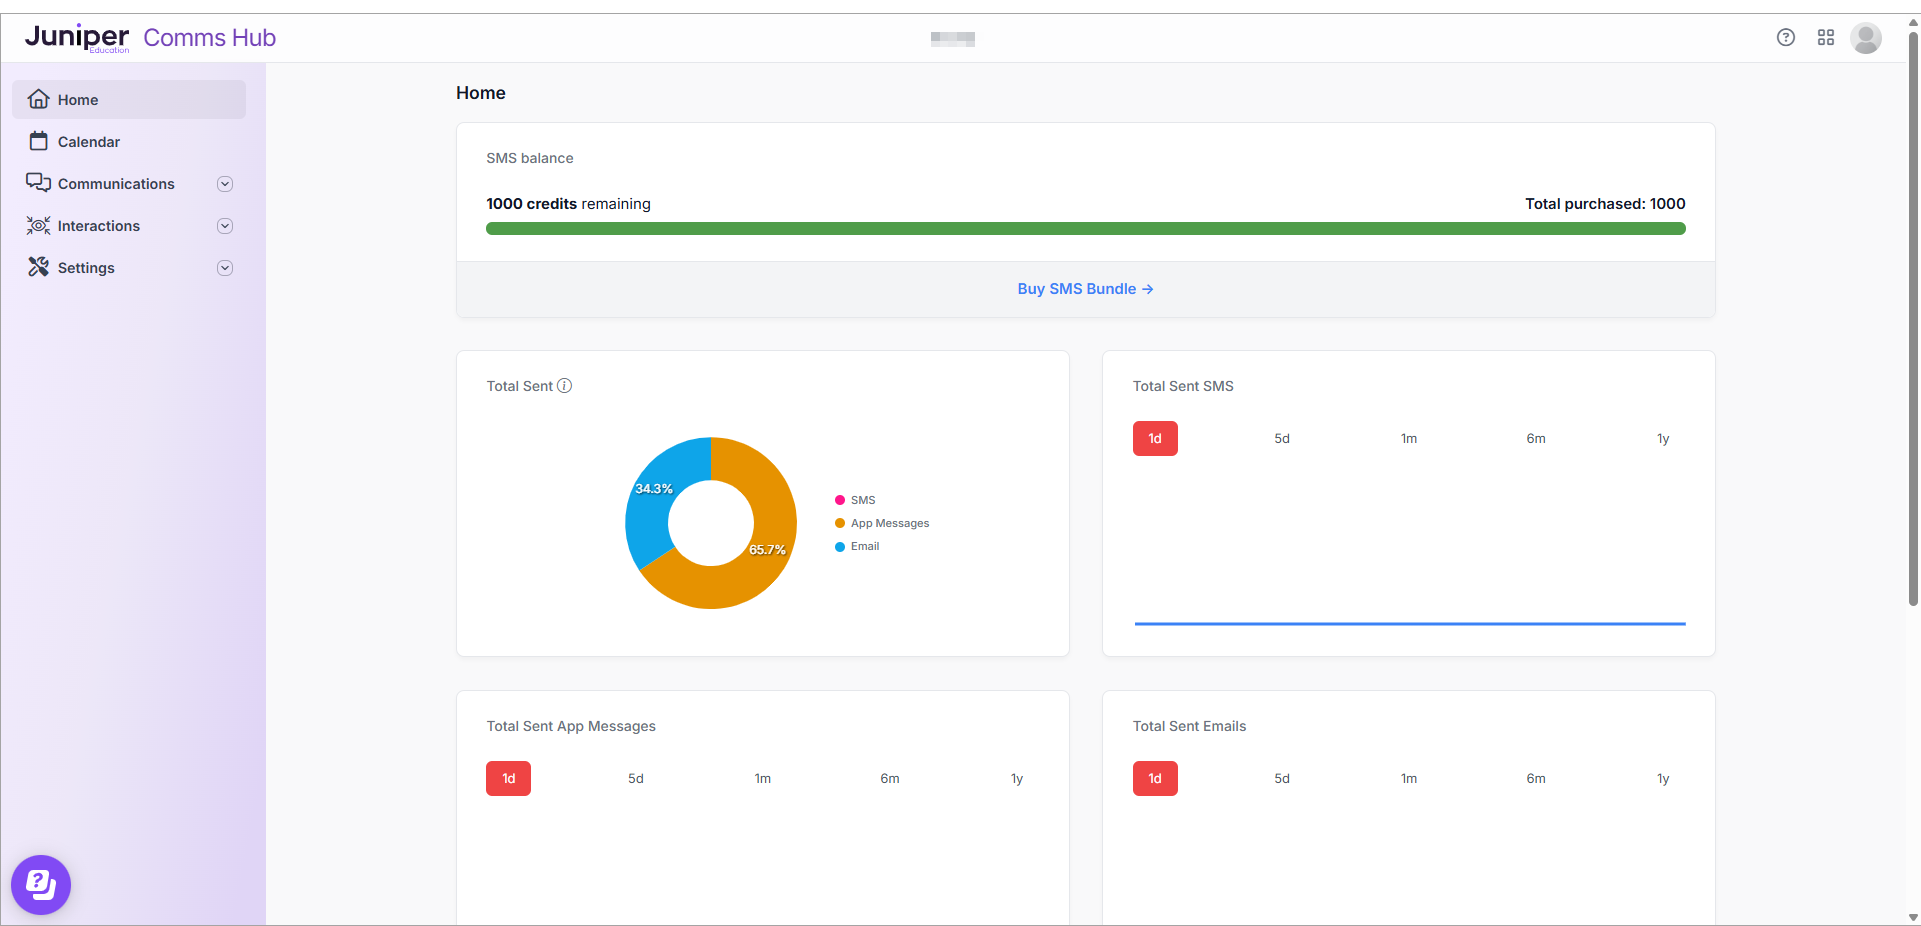
Task: Switch to the Calendar page
Action: click(86, 141)
